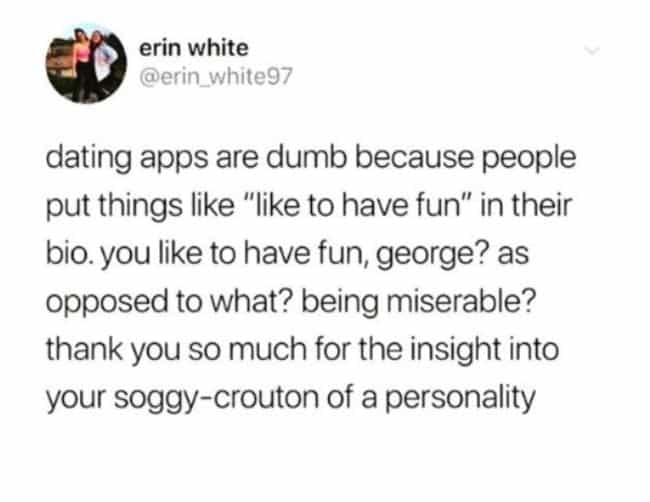Open the erin white display name link

click(x=194, y=48)
